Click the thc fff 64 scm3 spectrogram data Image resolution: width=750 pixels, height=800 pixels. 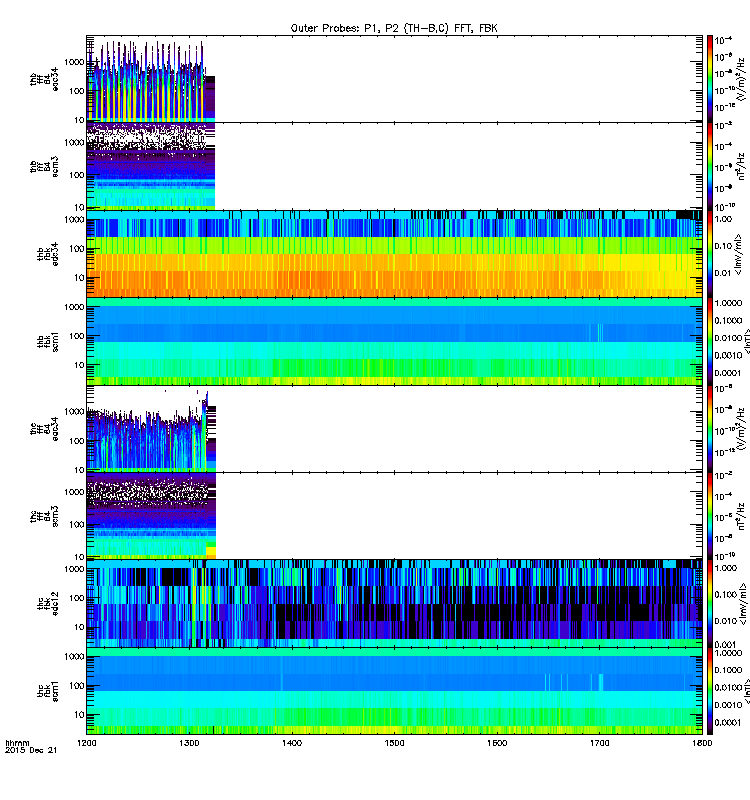click(x=151, y=516)
